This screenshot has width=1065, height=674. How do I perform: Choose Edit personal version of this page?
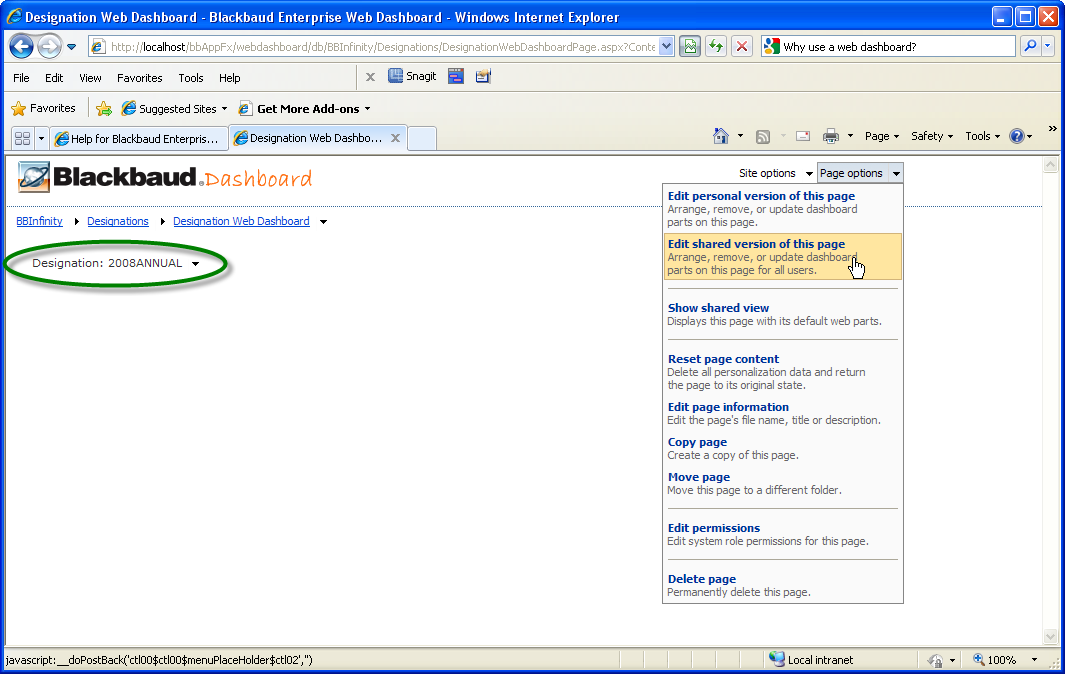[x=782, y=209]
